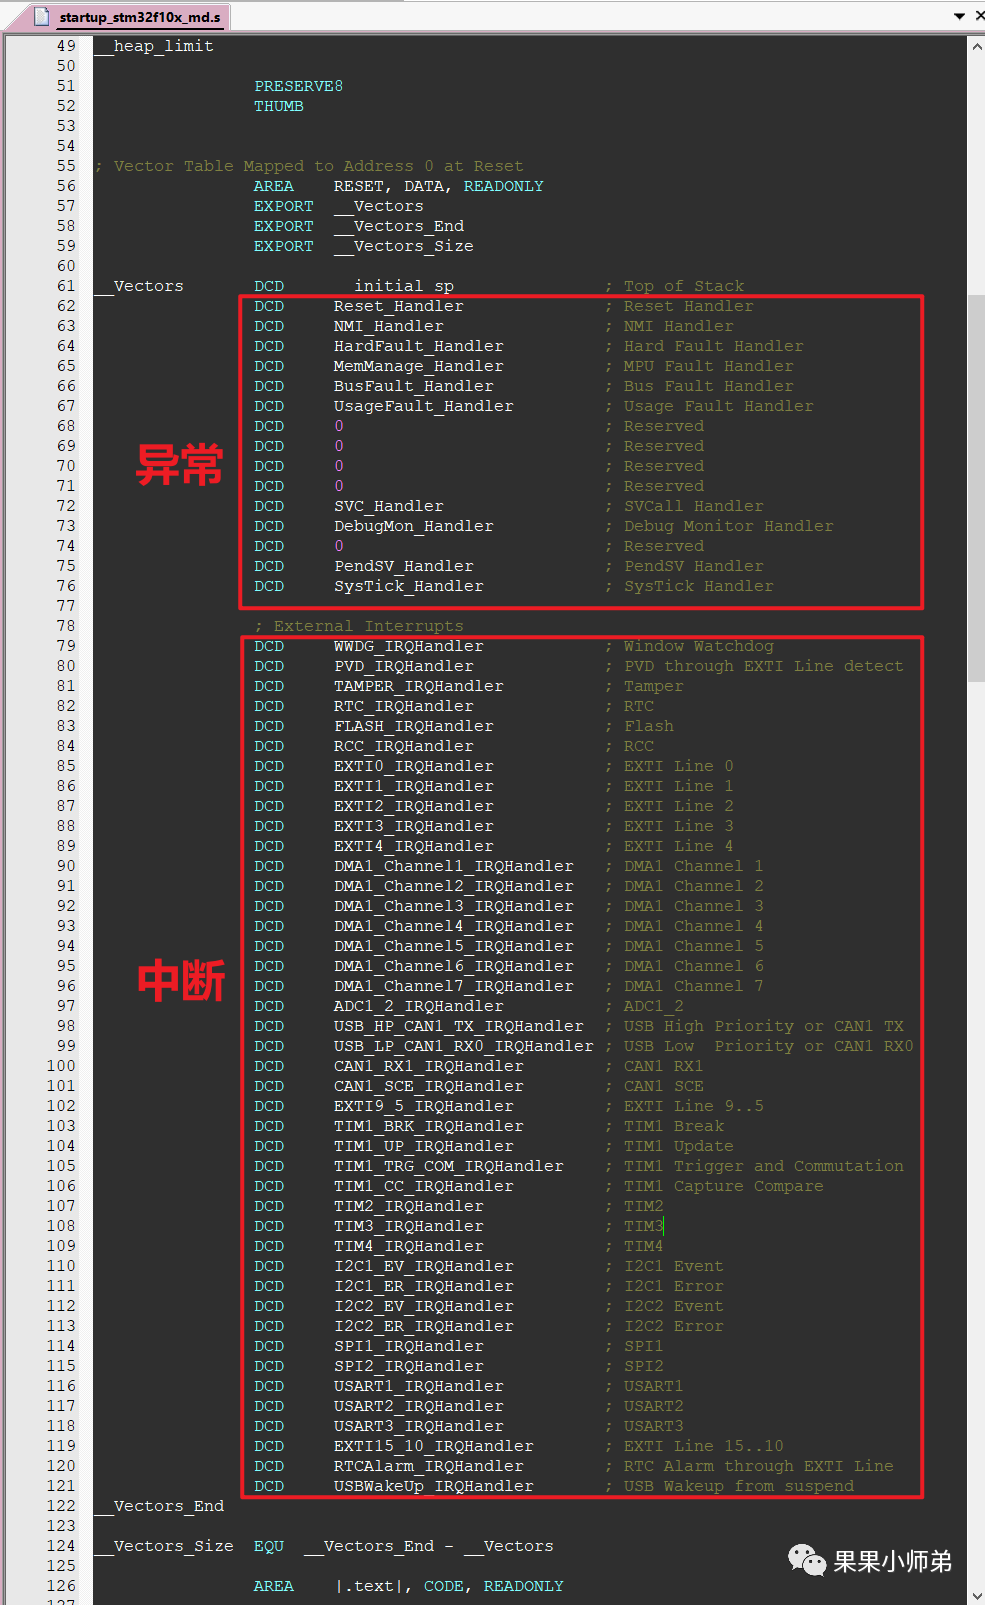Image resolution: width=985 pixels, height=1605 pixels.
Task: Click RTC_IRQHandler text
Action: tap(403, 706)
